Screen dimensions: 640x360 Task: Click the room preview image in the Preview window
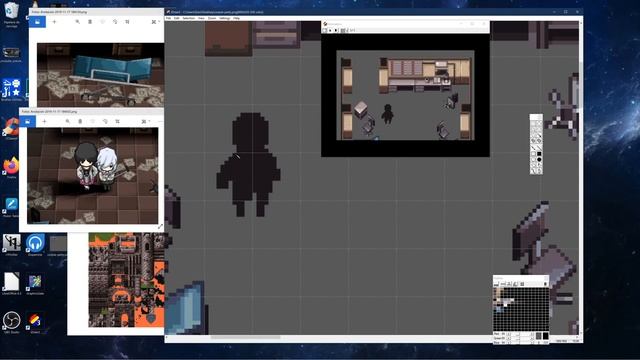click(405, 95)
